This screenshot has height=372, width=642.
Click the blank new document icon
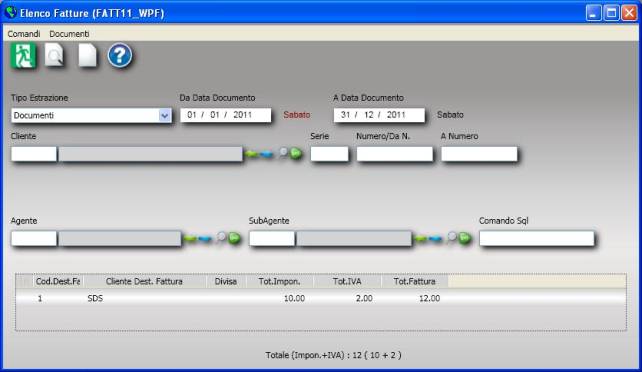[87, 55]
